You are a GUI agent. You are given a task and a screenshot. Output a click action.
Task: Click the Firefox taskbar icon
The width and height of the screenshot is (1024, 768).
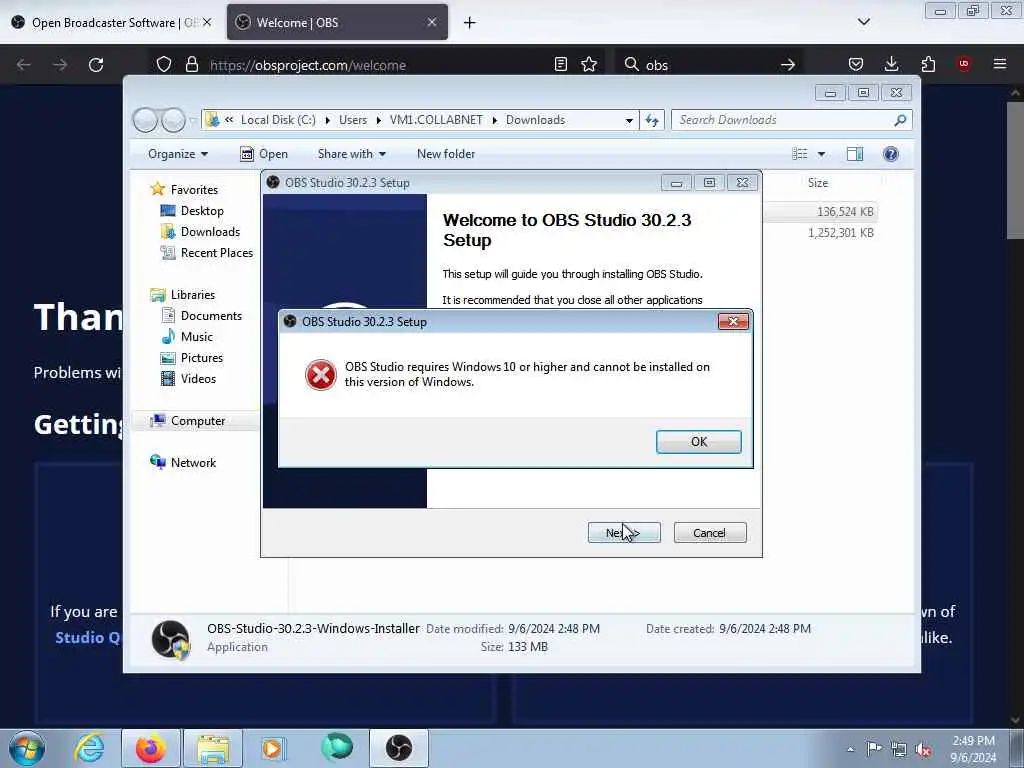151,748
